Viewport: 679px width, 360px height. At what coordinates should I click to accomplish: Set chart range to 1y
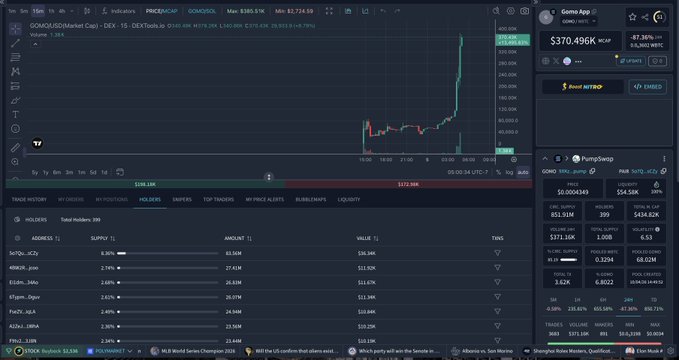tap(45, 172)
